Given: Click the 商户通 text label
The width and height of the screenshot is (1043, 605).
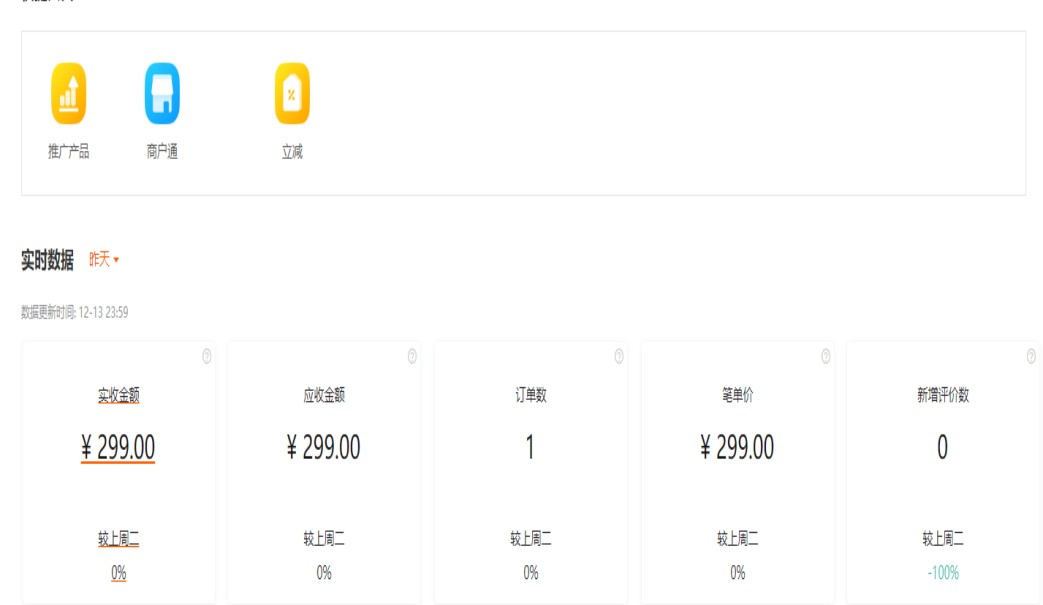Looking at the screenshot, I should pos(162,152).
